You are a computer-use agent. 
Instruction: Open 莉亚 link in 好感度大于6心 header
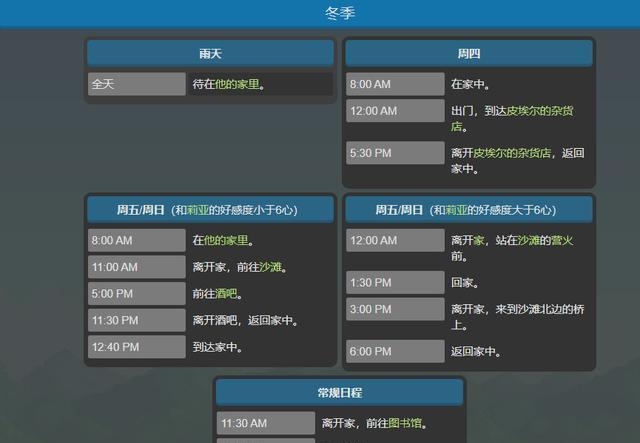tap(456, 210)
